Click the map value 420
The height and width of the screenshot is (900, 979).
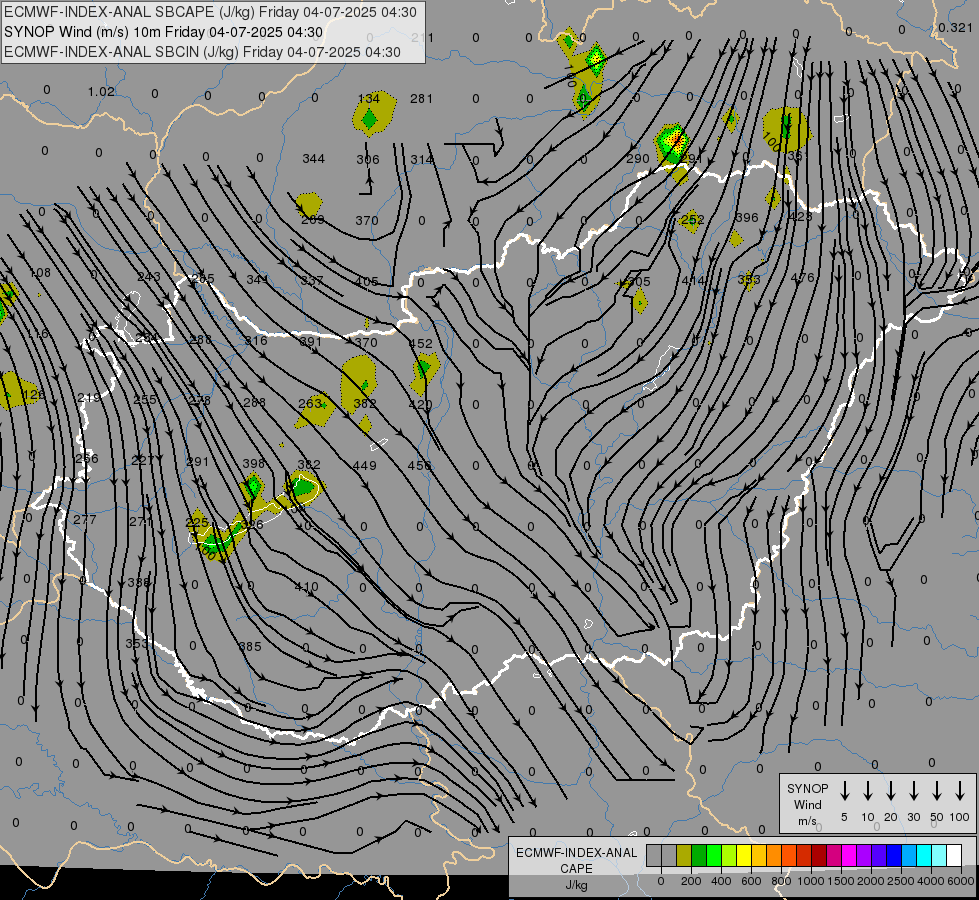[x=420, y=404]
